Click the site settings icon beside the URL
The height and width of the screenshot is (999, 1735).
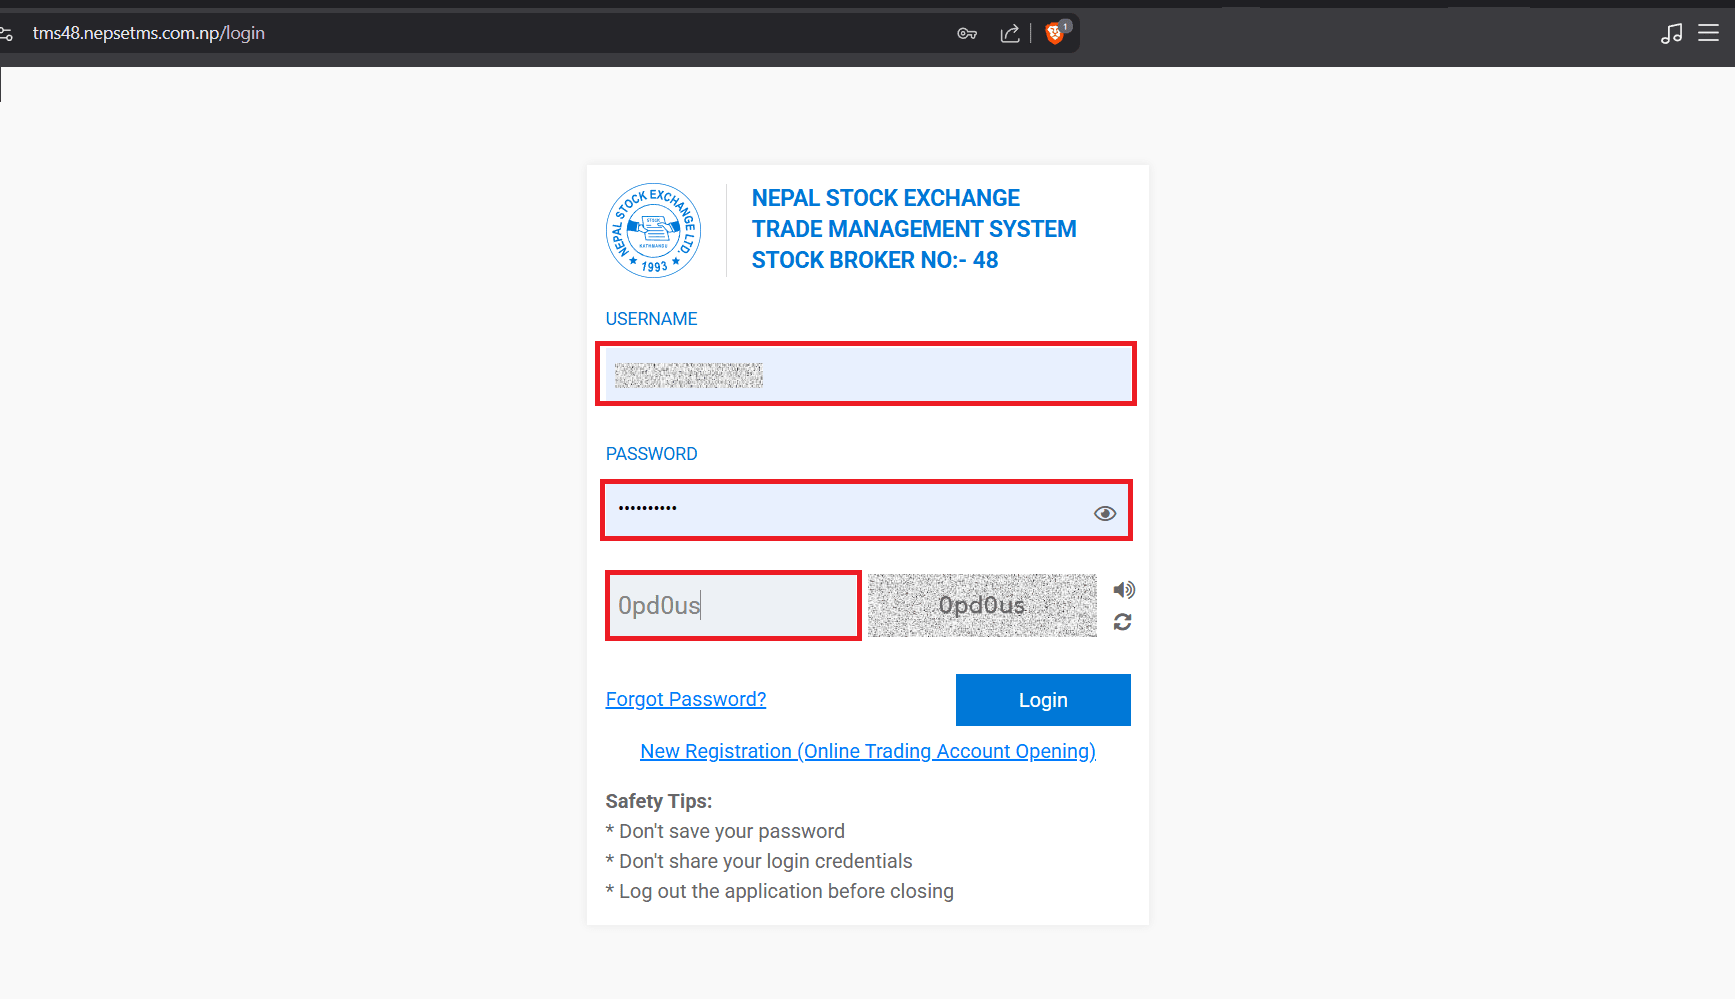[x=6, y=34]
